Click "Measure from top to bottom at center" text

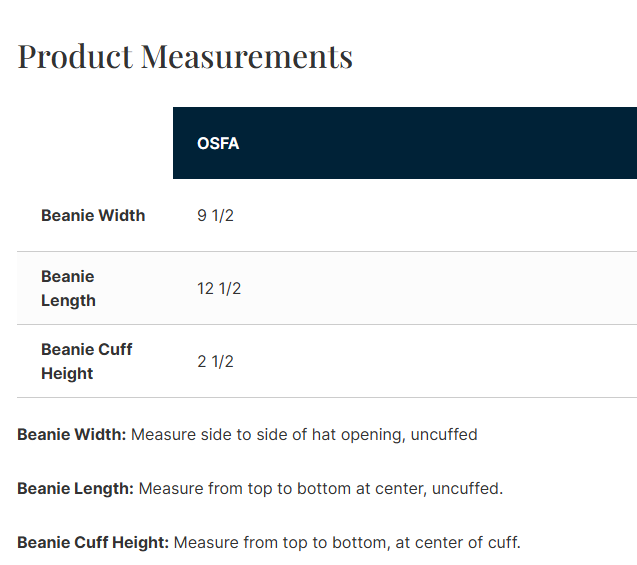[x=277, y=489]
